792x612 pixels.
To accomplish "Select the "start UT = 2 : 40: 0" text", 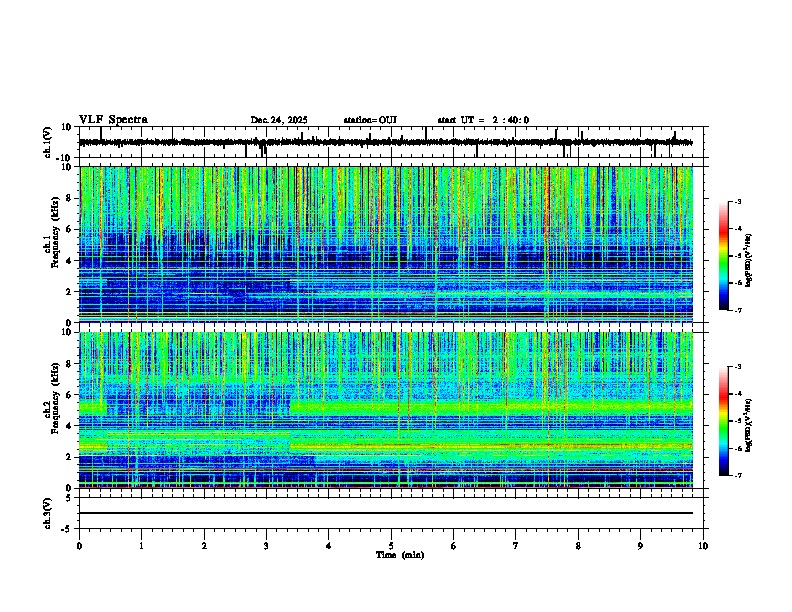I will (x=483, y=120).
